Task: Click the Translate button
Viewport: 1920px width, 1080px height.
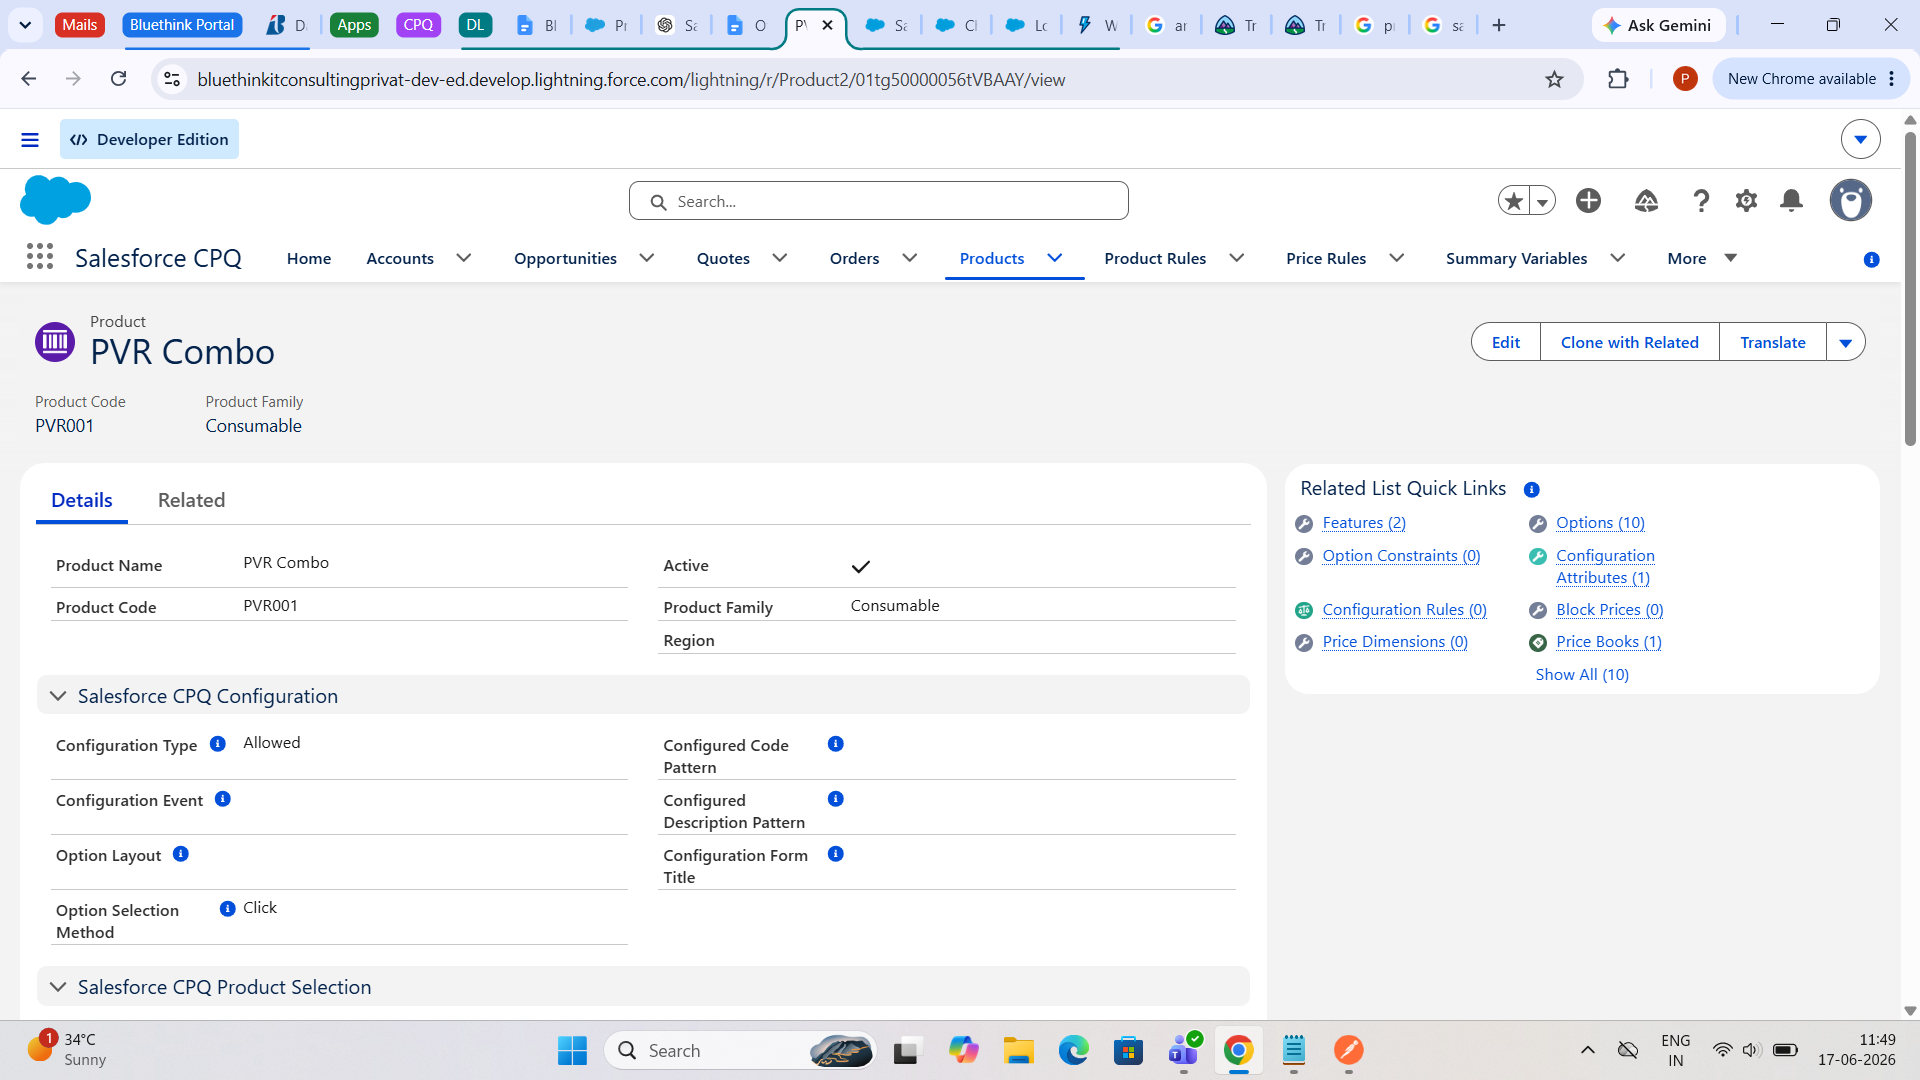Action: tap(1773, 342)
